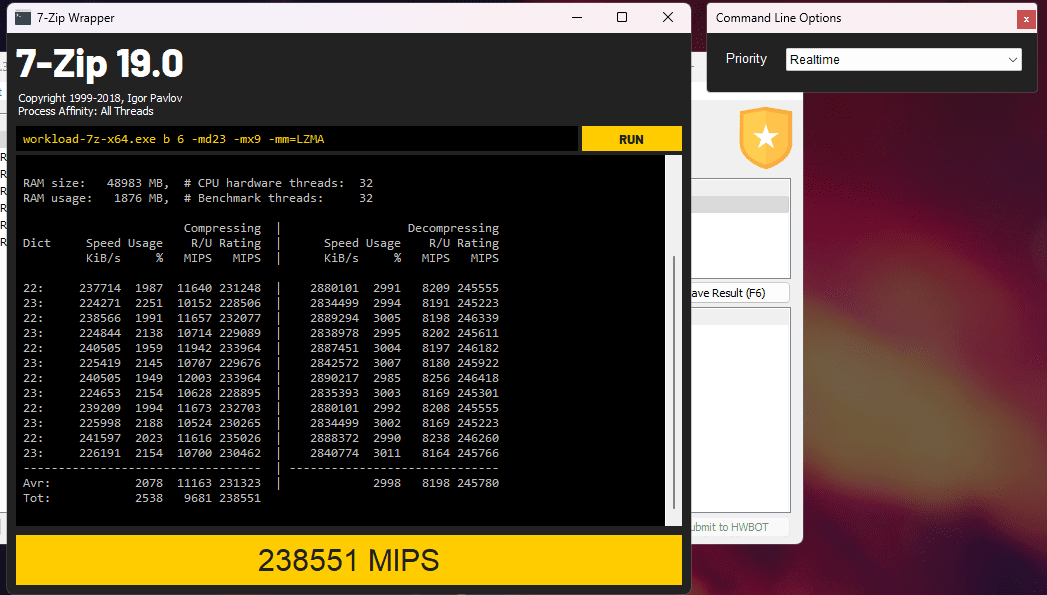1047x595 pixels.
Task: Open the Priority dropdown set to Realtime
Action: click(x=903, y=59)
